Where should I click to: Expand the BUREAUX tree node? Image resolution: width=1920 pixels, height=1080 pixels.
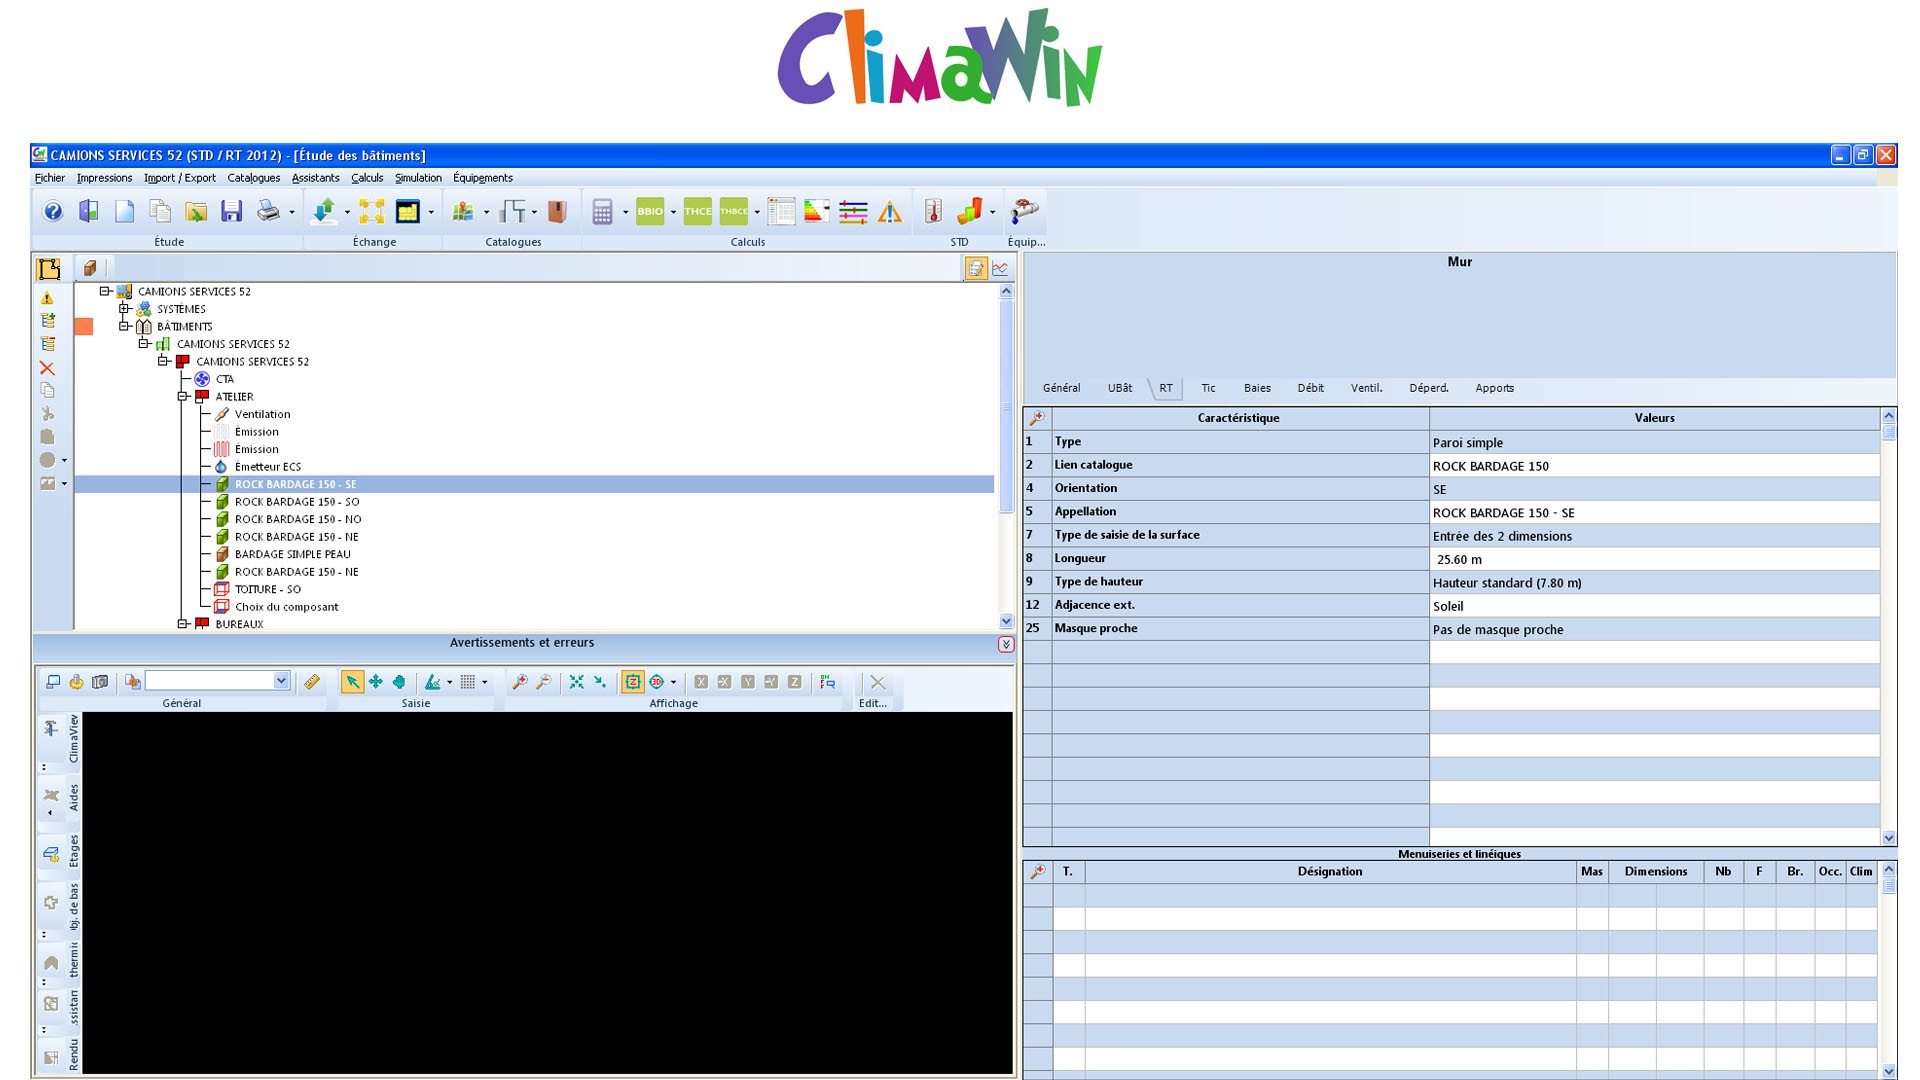tap(183, 624)
